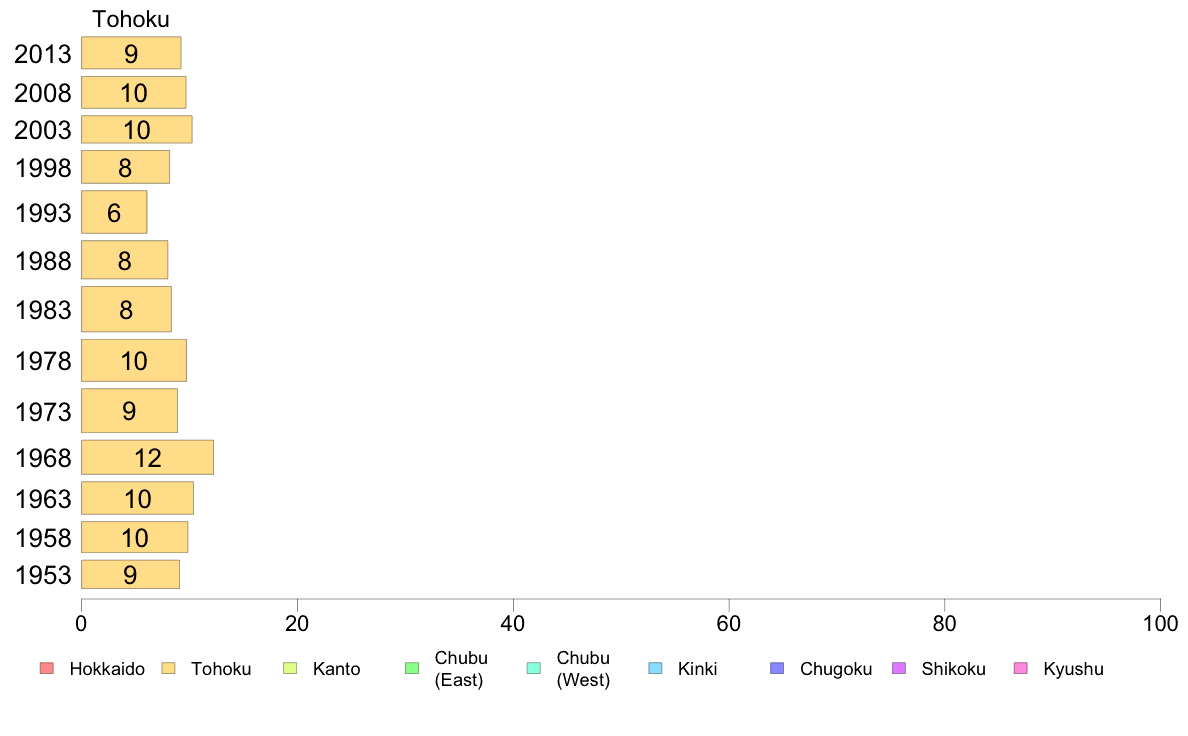Click the 2003 year axis label
The width and height of the screenshot is (1188, 736).
(42, 130)
